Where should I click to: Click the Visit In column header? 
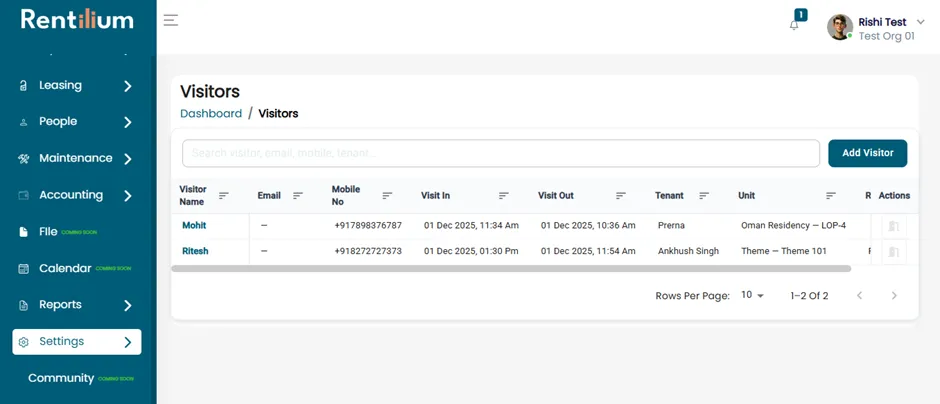point(435,195)
